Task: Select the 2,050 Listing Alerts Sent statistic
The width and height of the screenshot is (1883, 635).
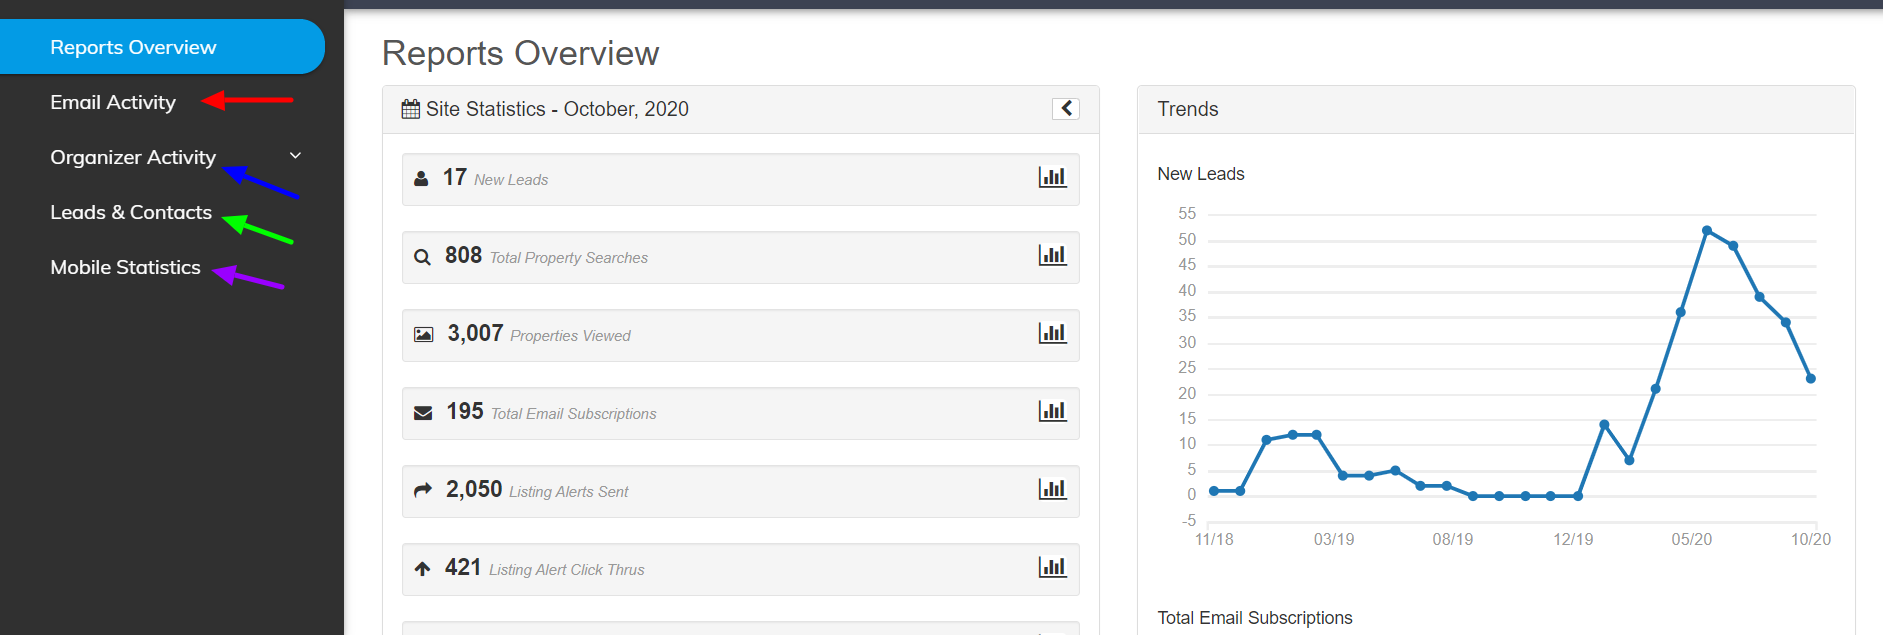Action: pos(741,491)
